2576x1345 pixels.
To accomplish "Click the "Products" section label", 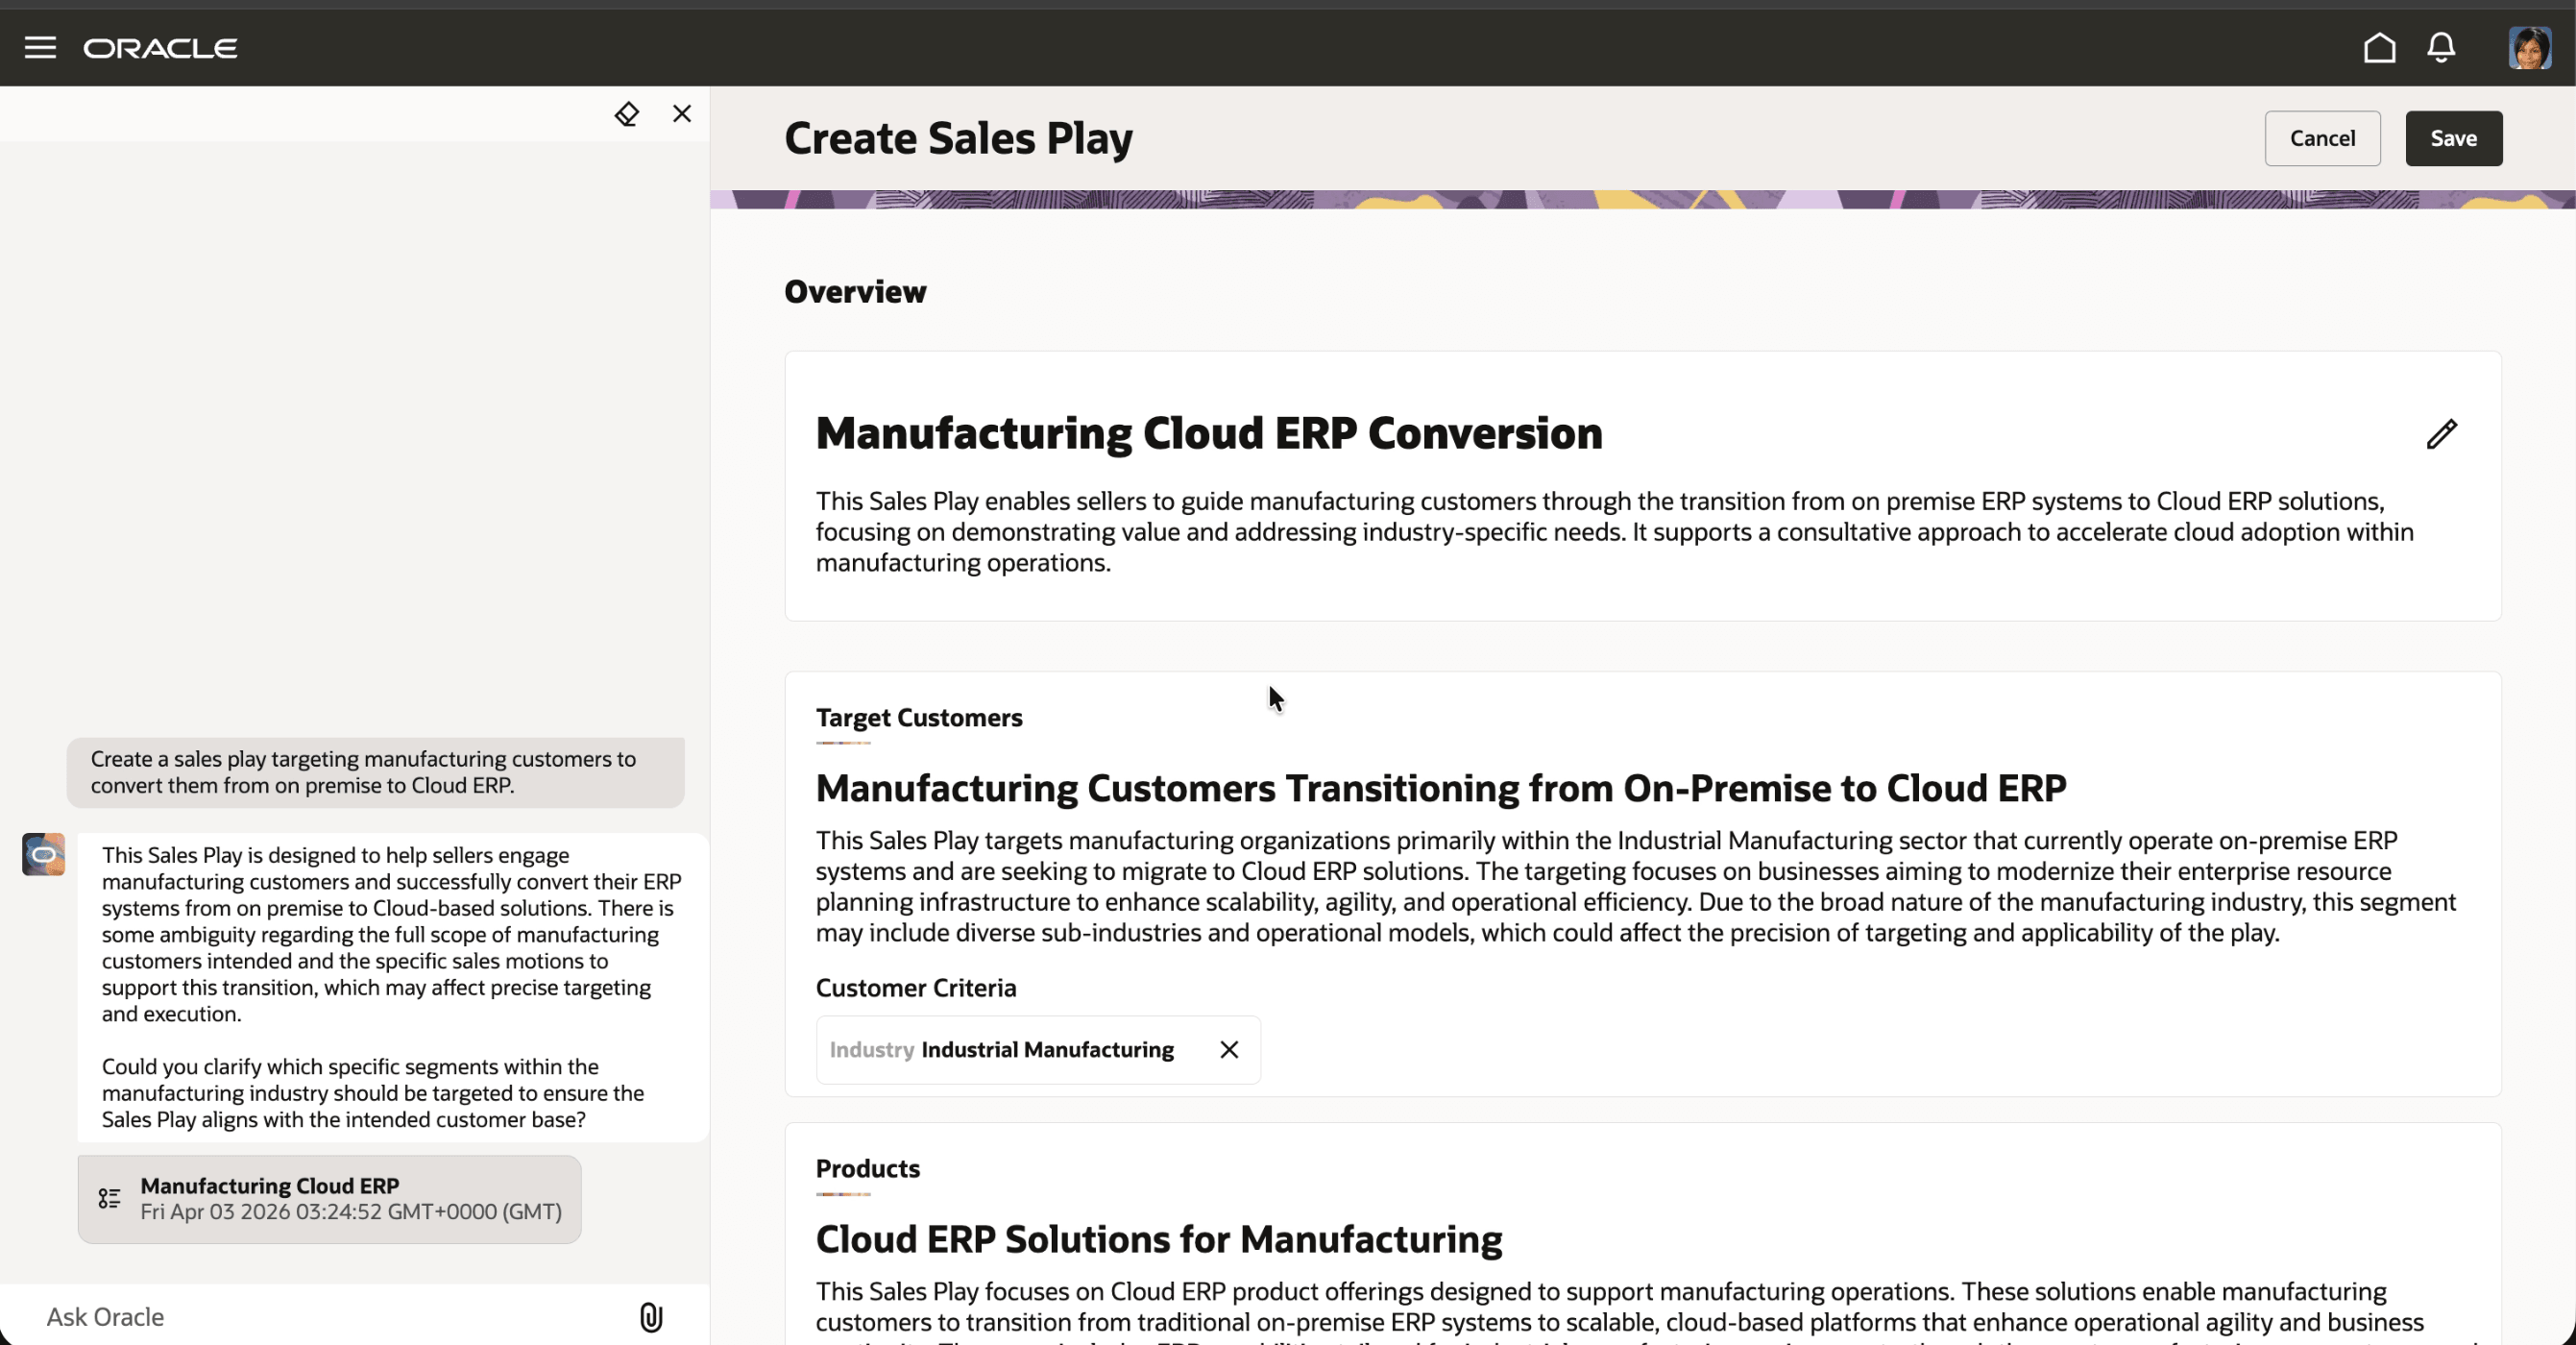I will [x=867, y=1168].
